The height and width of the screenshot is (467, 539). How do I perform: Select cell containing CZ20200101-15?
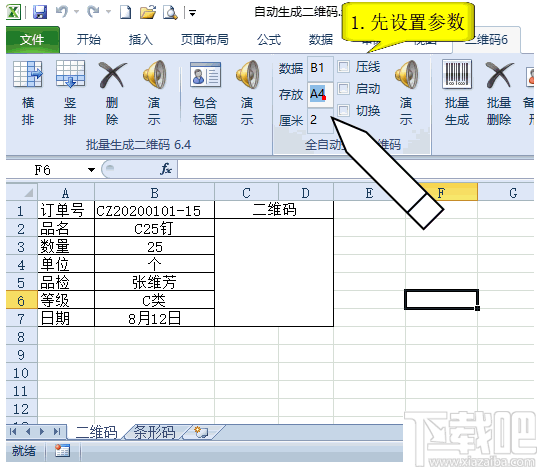tap(154, 210)
